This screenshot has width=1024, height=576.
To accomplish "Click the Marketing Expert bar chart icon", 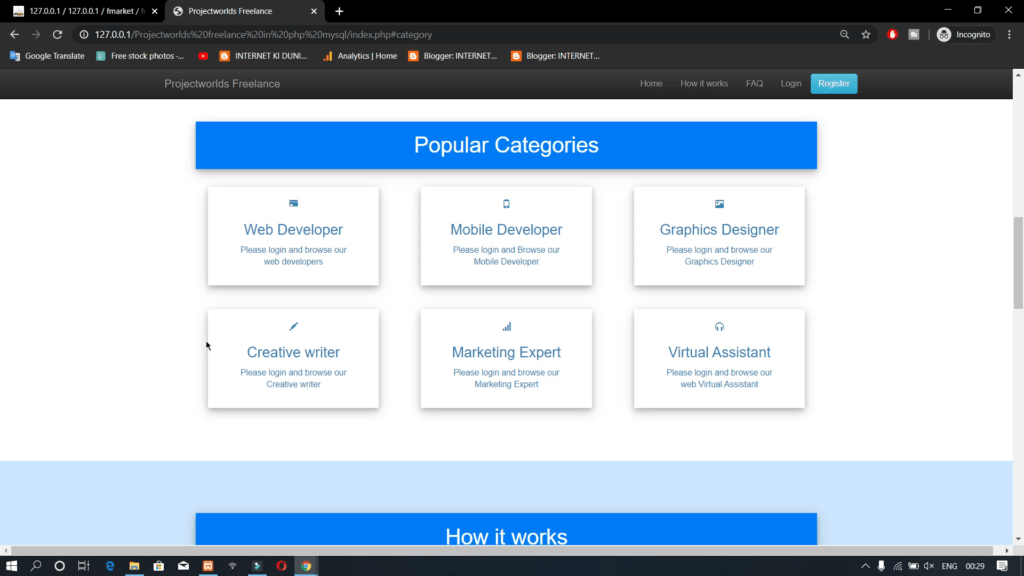I will click(x=506, y=325).
